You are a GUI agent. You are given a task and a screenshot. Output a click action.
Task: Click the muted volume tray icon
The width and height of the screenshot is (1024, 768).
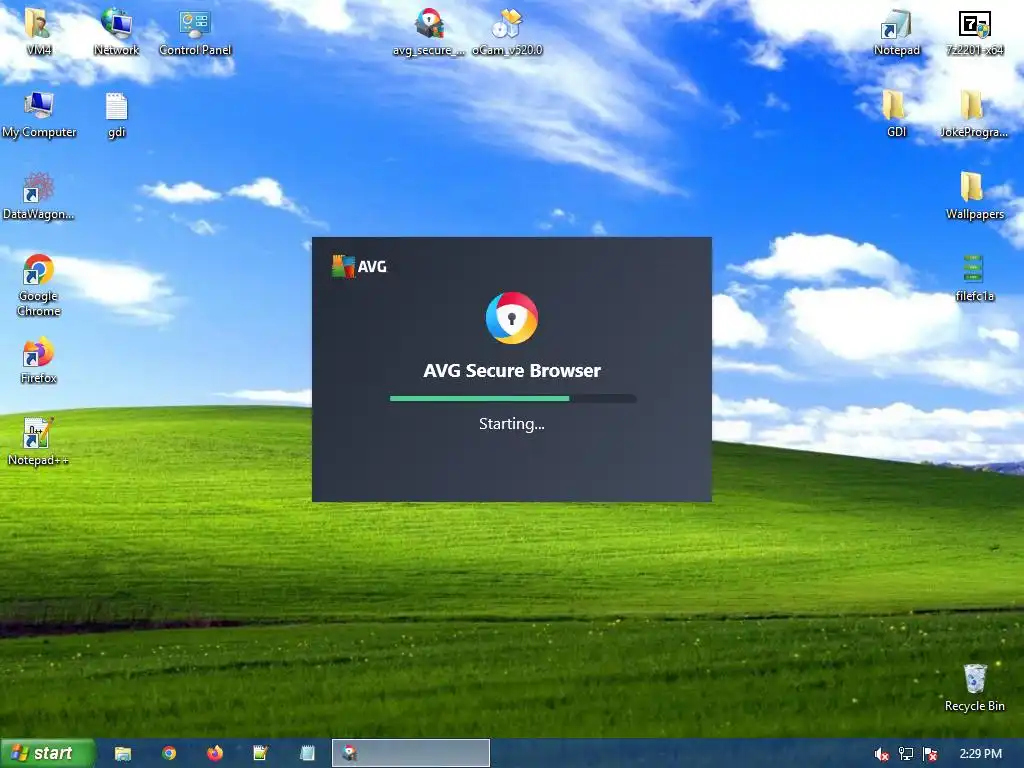point(881,754)
